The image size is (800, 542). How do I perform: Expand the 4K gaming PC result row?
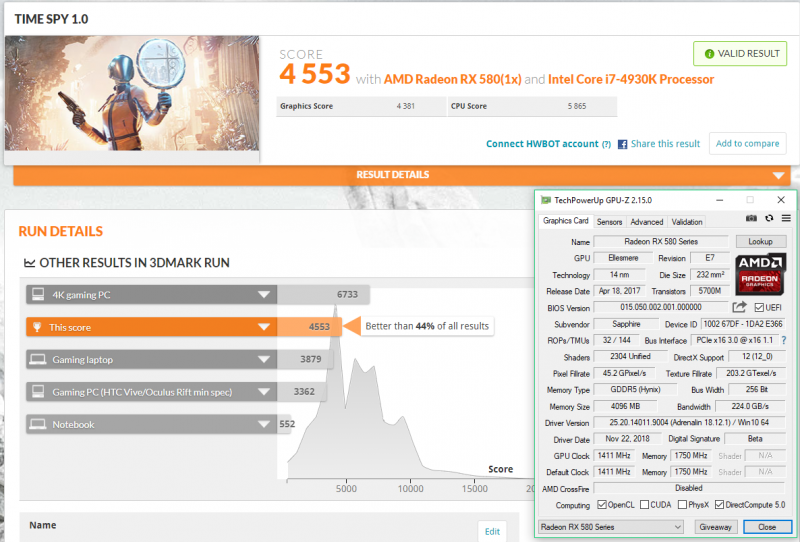click(x=264, y=294)
